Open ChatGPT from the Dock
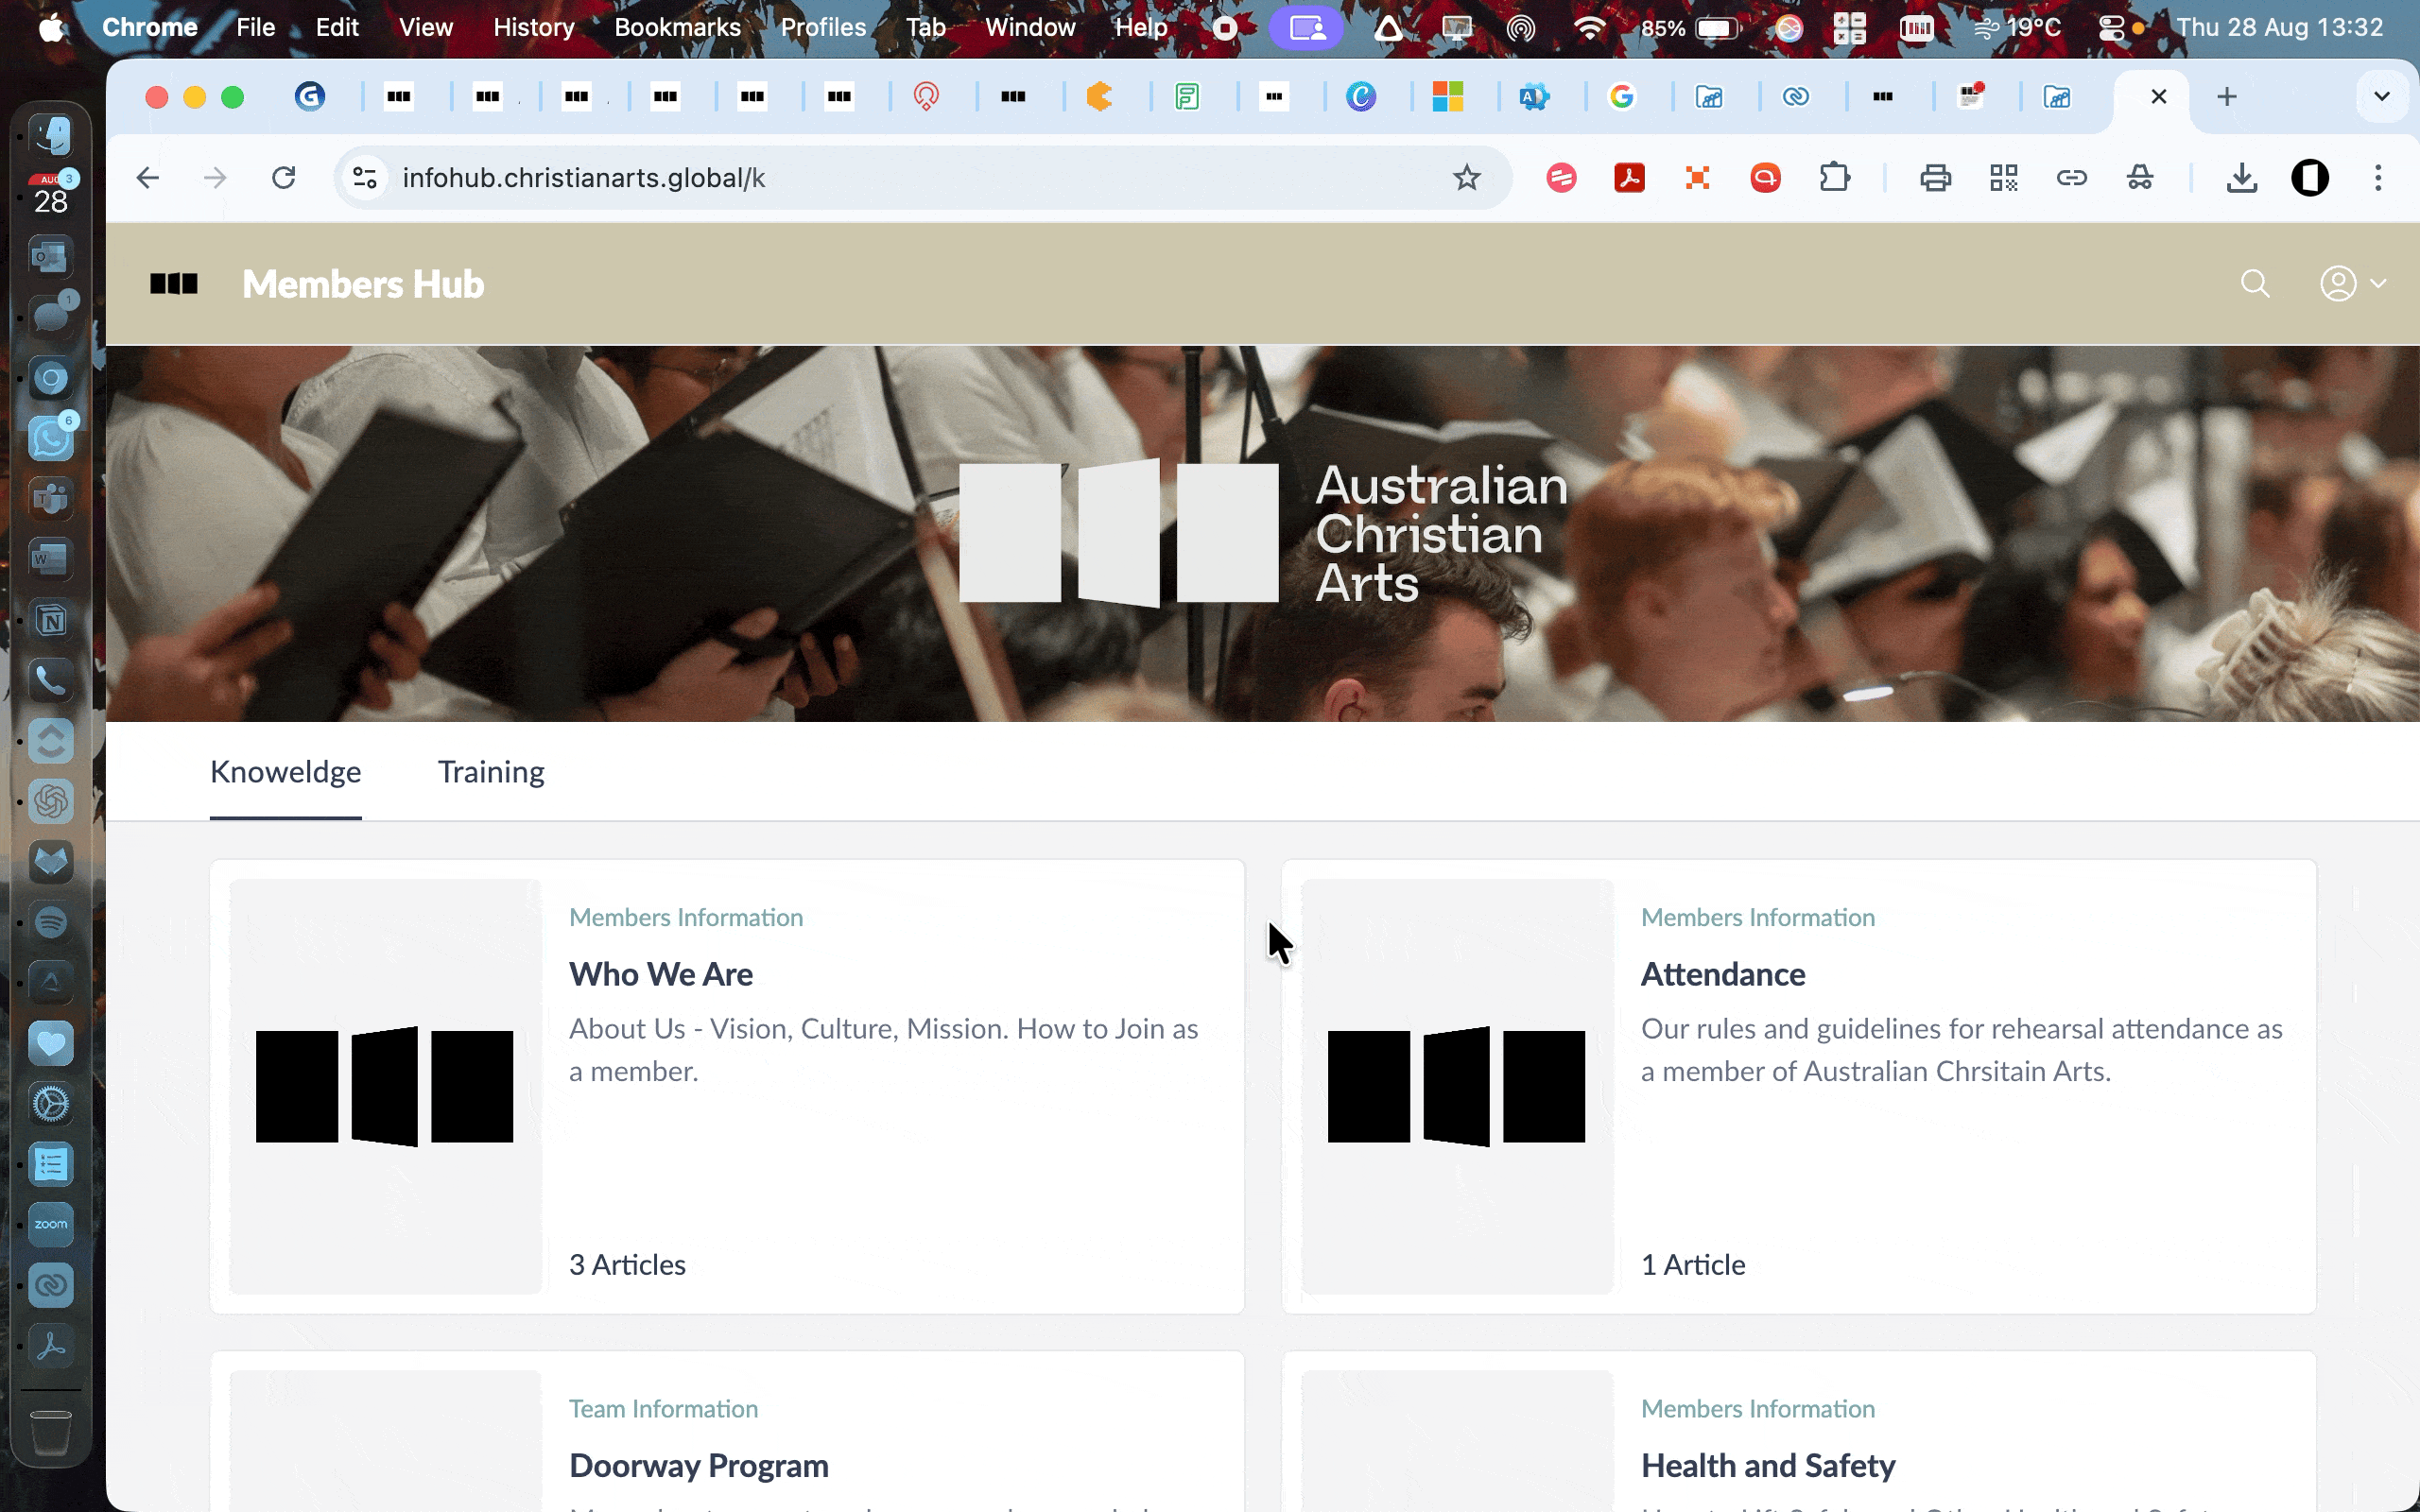2420x1512 pixels. [51, 801]
